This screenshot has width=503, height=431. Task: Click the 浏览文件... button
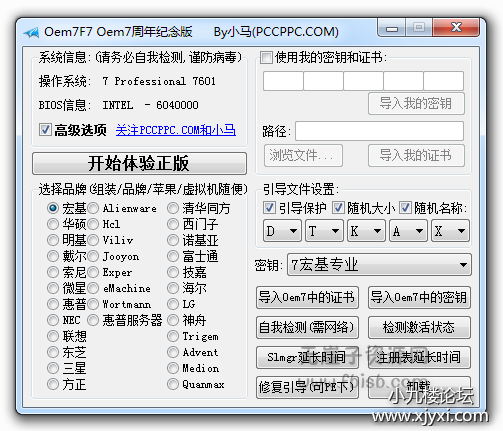click(303, 155)
